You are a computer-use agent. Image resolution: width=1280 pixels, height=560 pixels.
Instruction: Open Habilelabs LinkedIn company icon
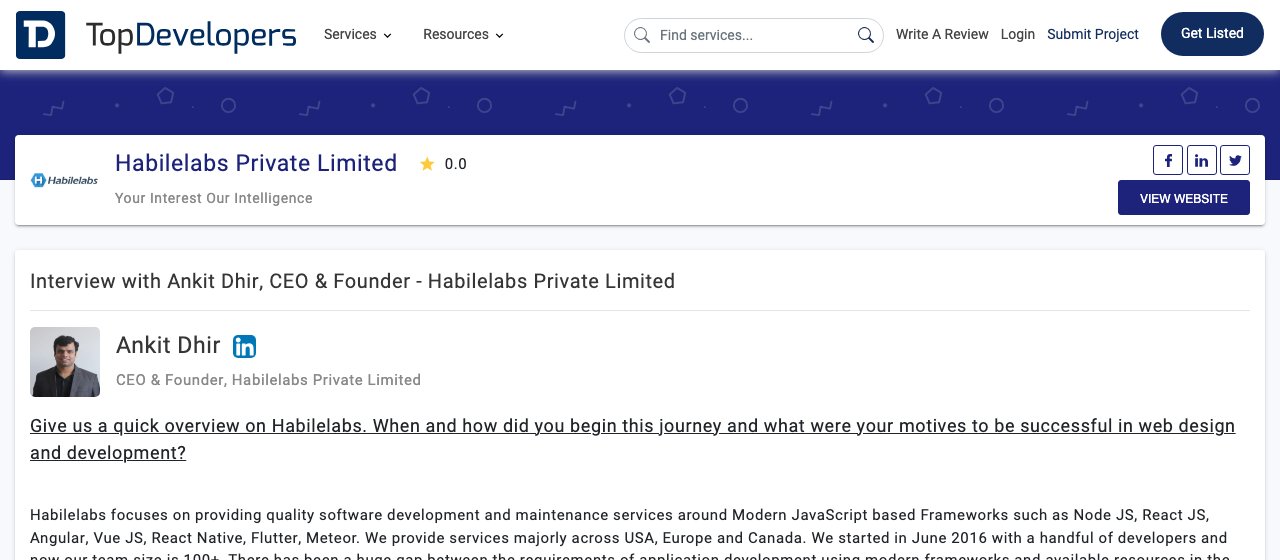click(x=1201, y=160)
